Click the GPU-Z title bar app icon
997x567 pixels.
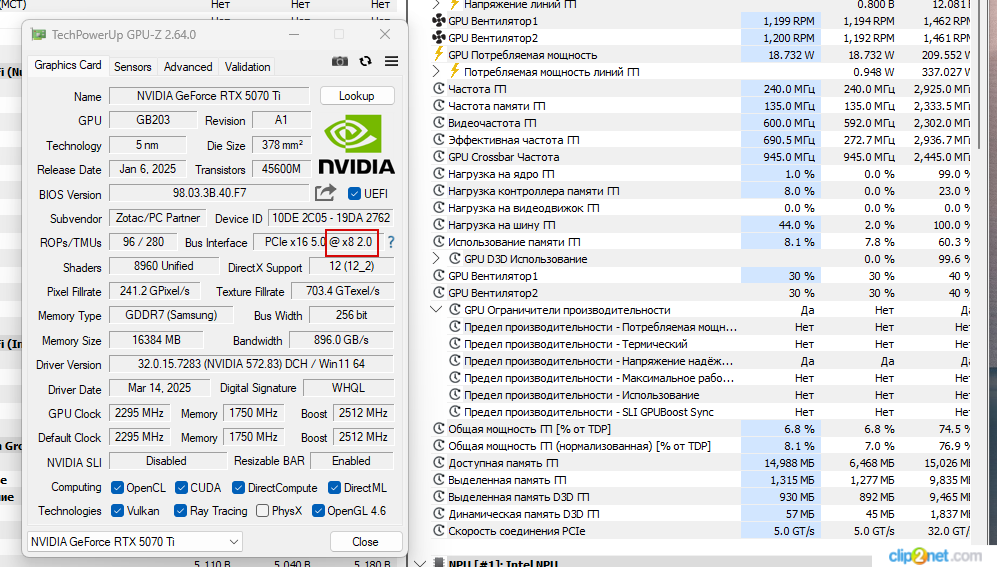click(x=39, y=34)
